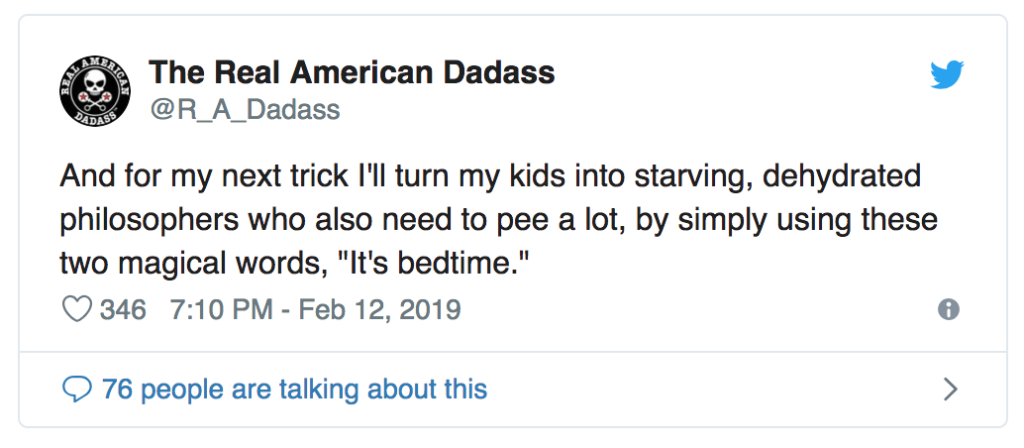This screenshot has width=1024, height=448.
Task: Visit the @R_A_Dadass handle link
Action: tap(245, 109)
